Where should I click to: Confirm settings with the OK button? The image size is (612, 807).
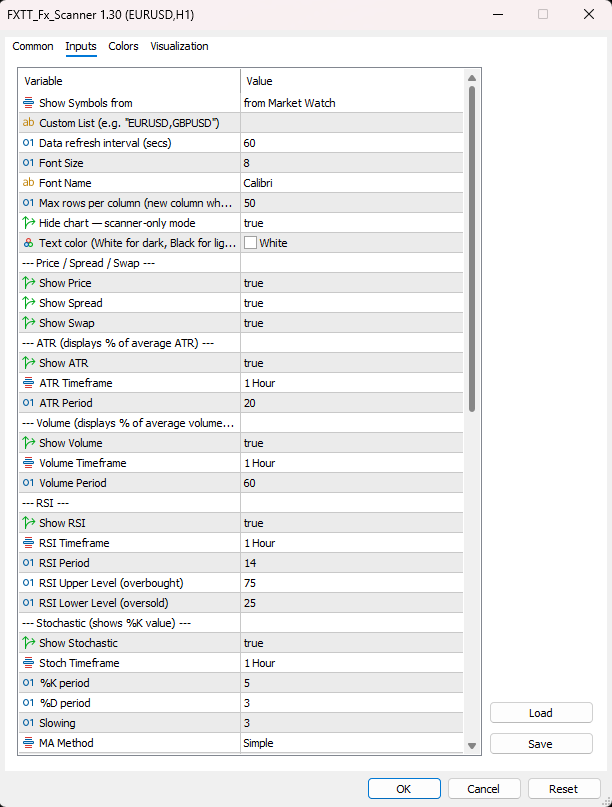click(404, 788)
